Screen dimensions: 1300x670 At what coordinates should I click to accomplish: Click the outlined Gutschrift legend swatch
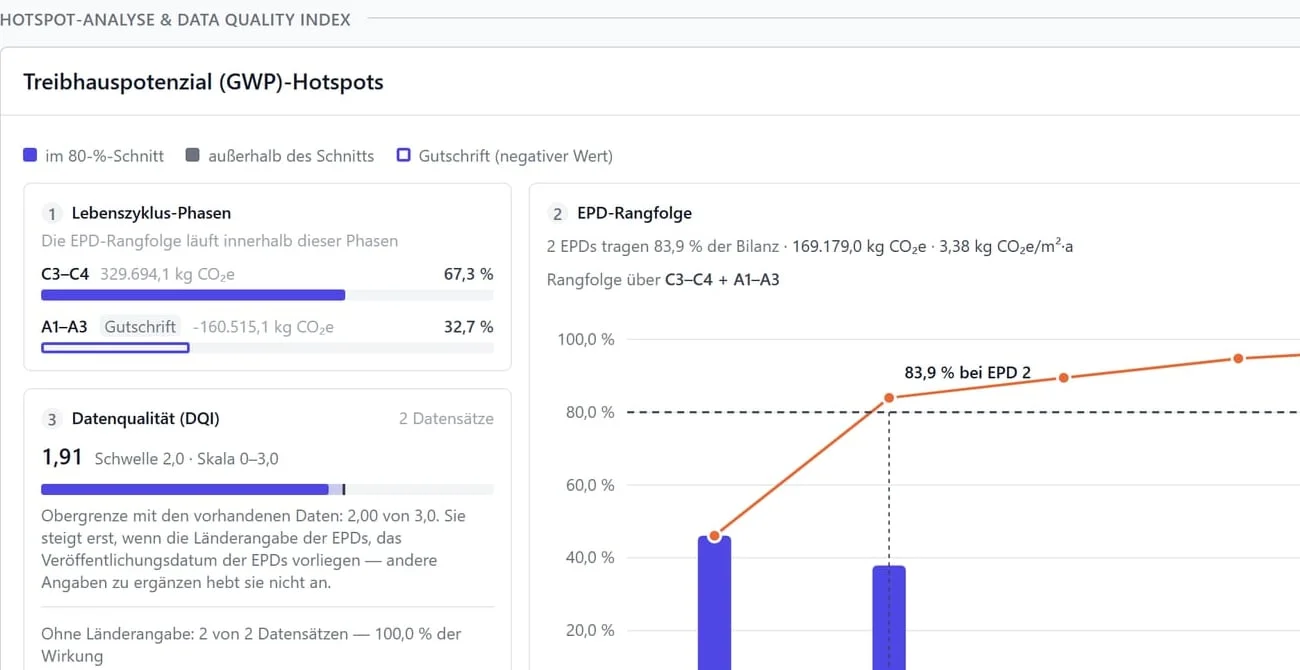(x=404, y=155)
